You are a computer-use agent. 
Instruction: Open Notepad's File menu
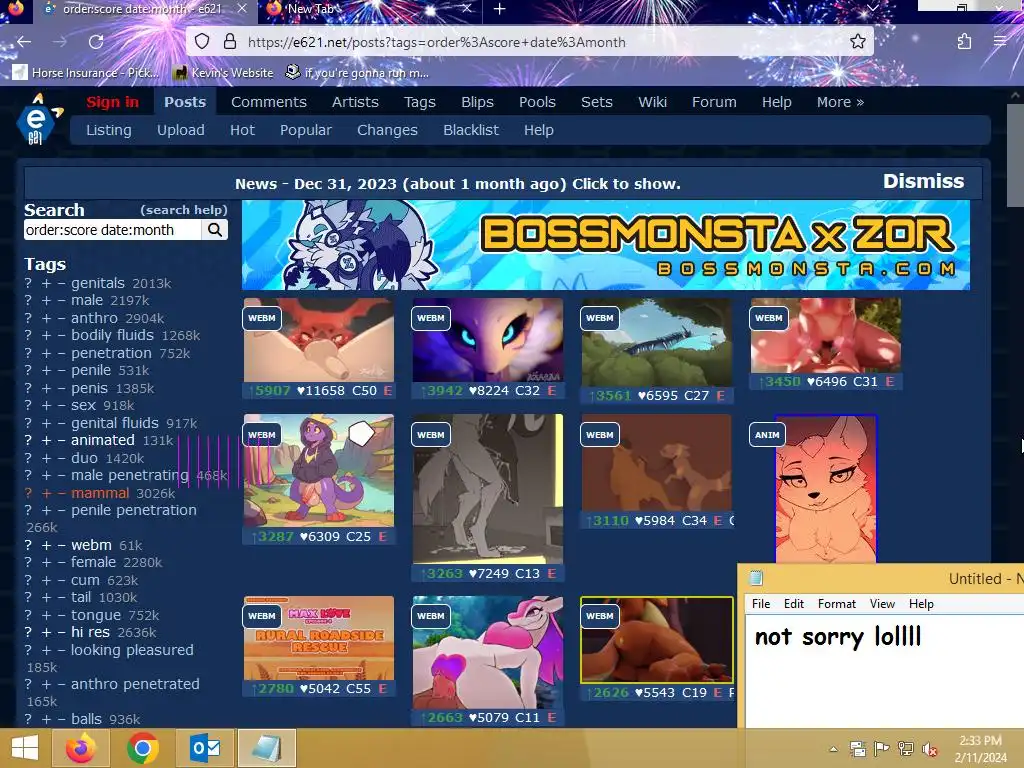pyautogui.click(x=761, y=603)
